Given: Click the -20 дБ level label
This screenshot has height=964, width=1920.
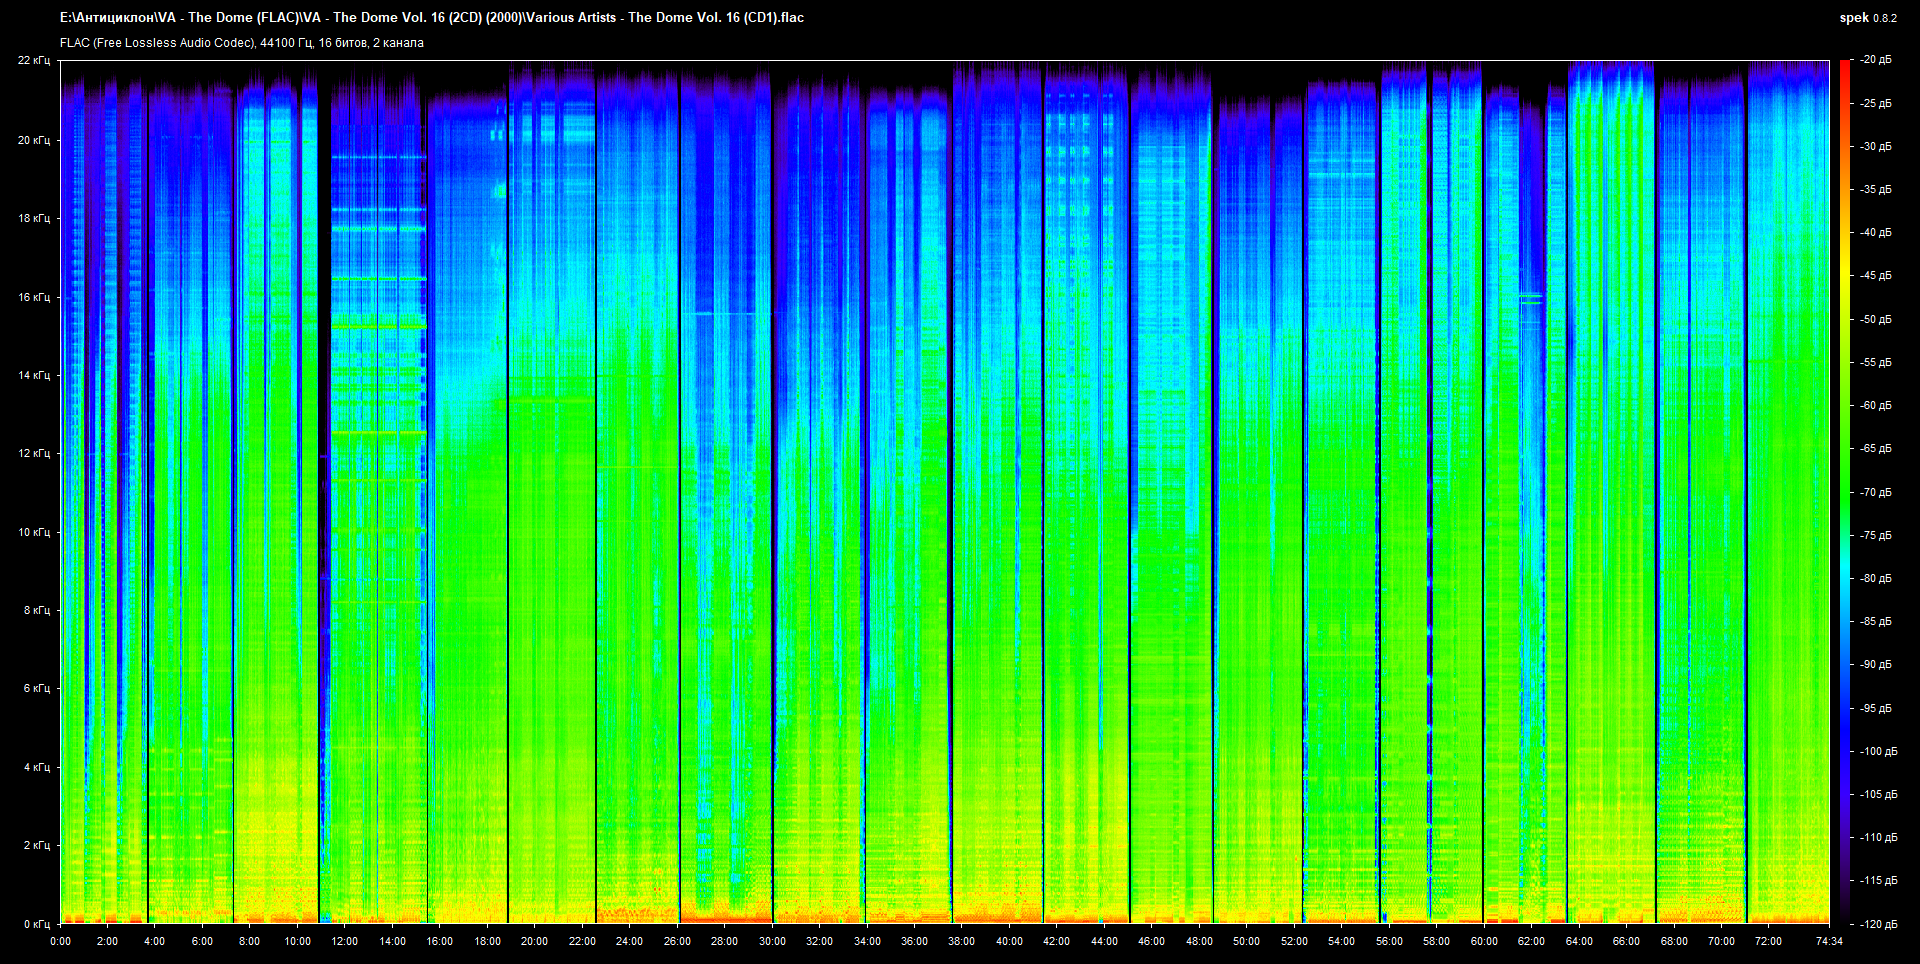Looking at the screenshot, I should point(1876,60).
